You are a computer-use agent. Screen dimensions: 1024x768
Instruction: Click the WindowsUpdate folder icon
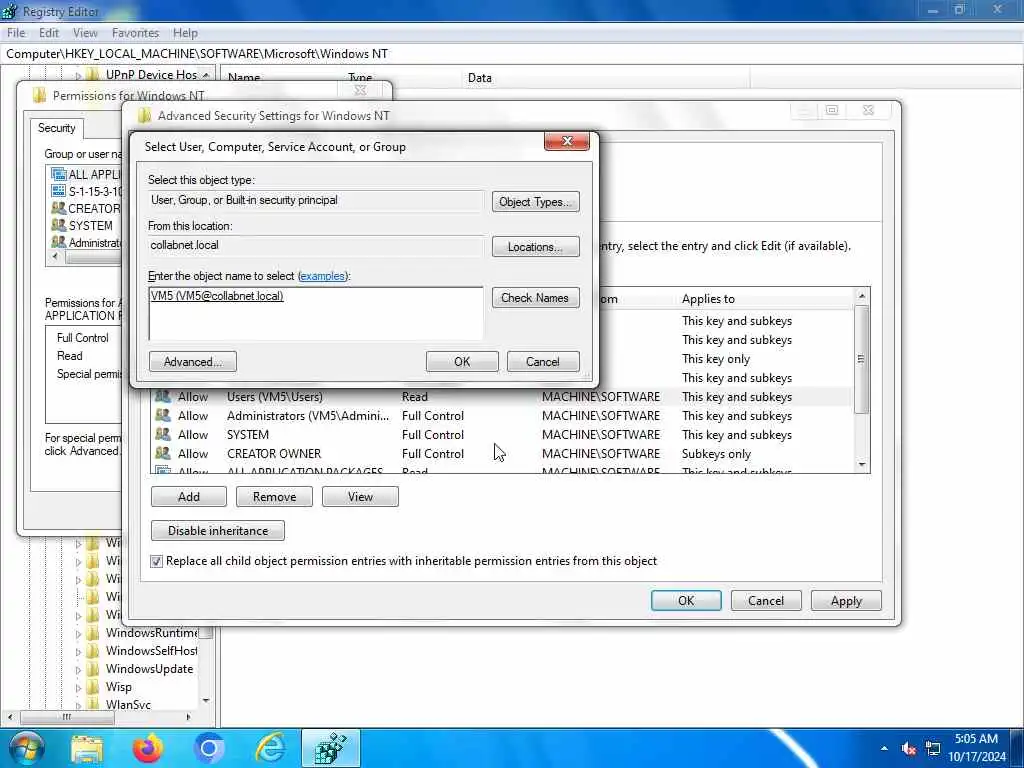[93, 669]
